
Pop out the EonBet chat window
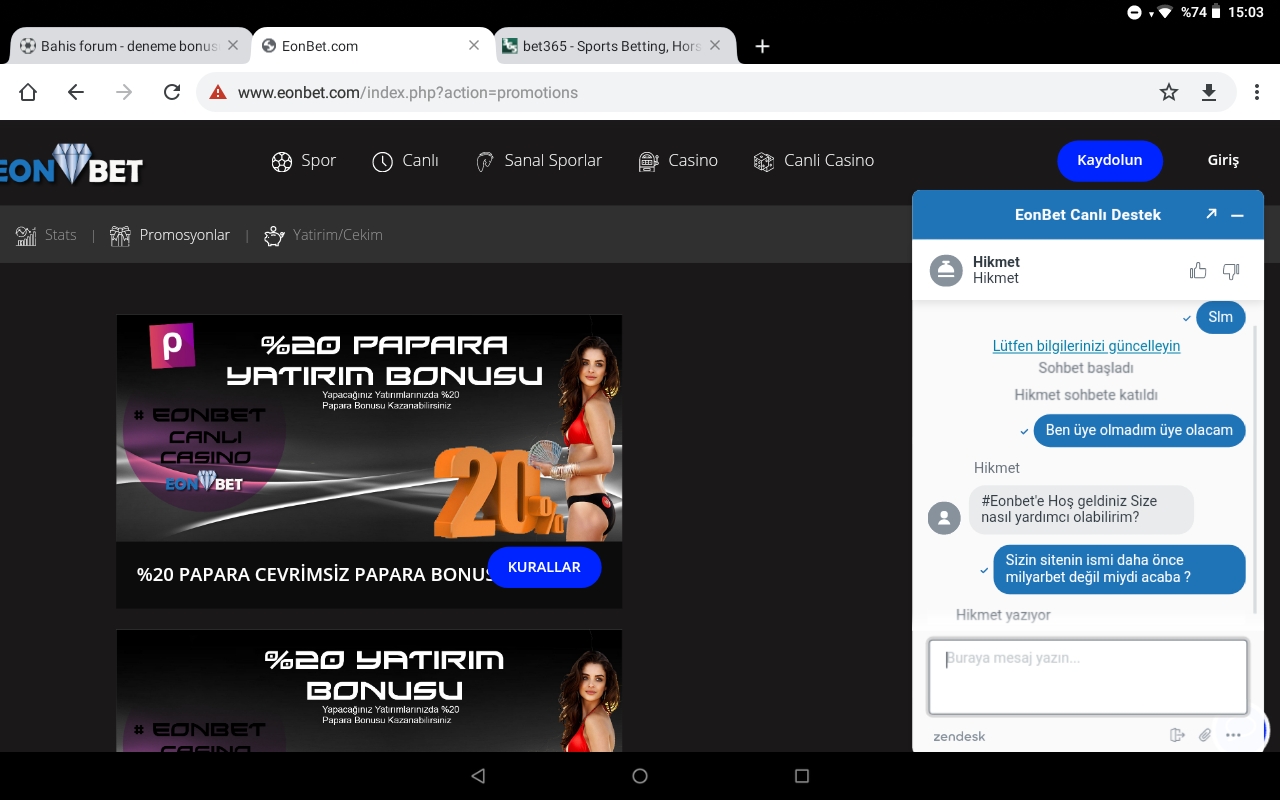1211,214
